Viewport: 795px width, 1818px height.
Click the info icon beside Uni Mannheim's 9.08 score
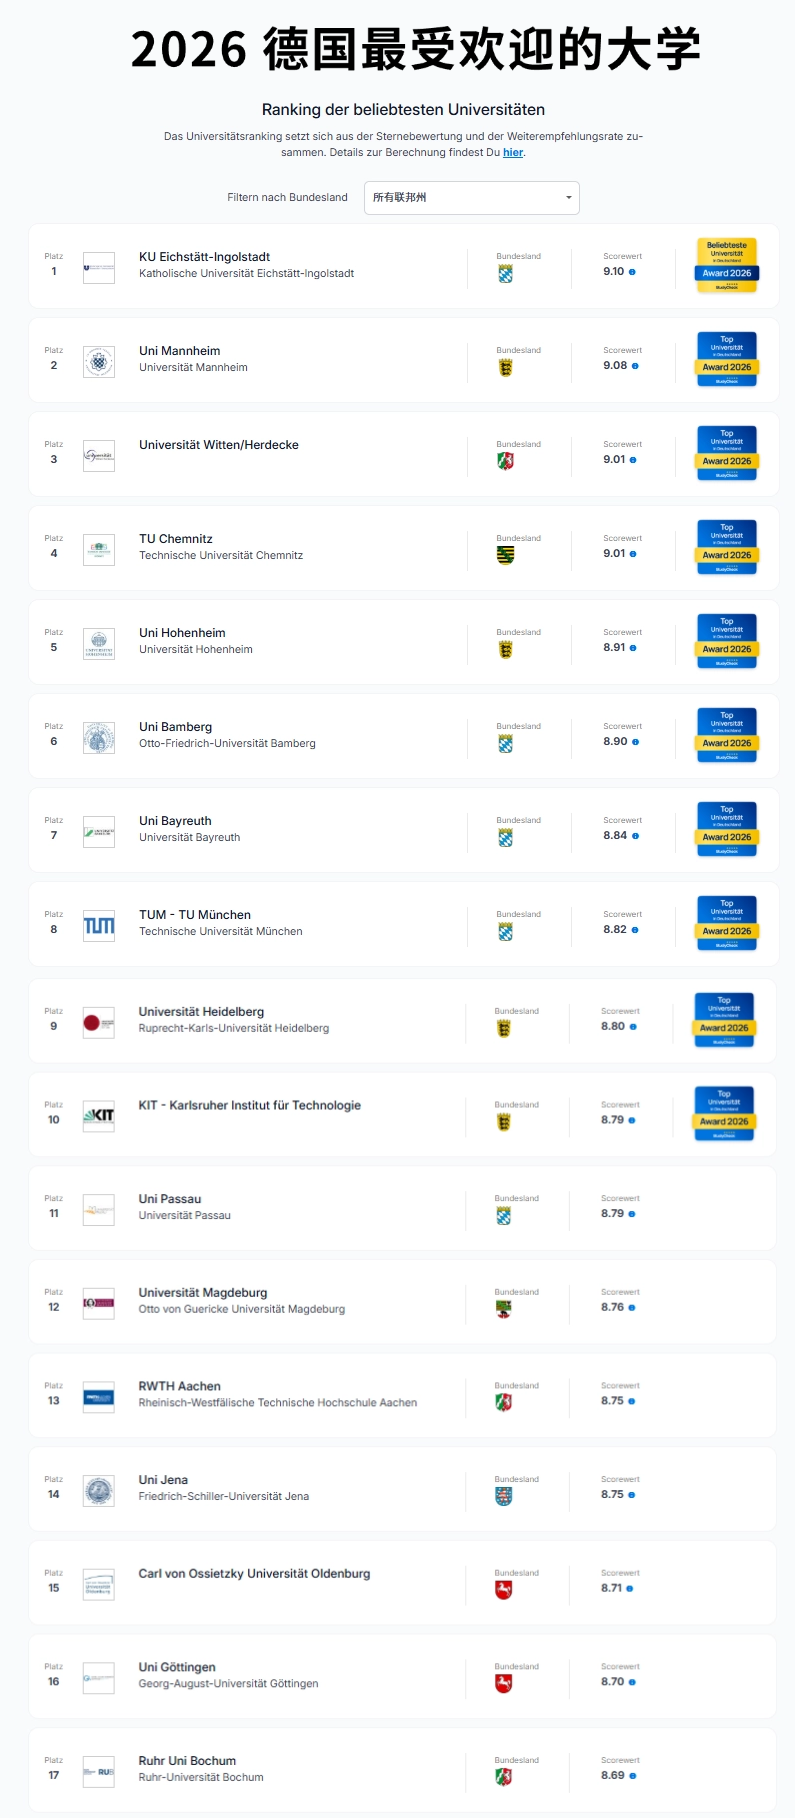coord(635,366)
